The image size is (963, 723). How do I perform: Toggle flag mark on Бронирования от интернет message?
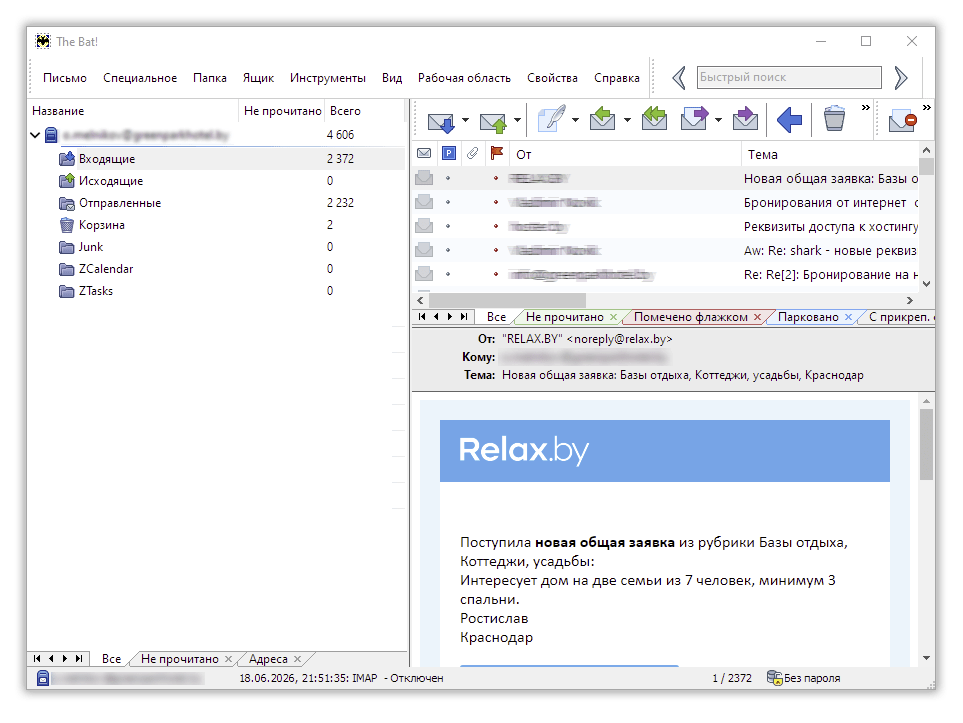pos(496,203)
